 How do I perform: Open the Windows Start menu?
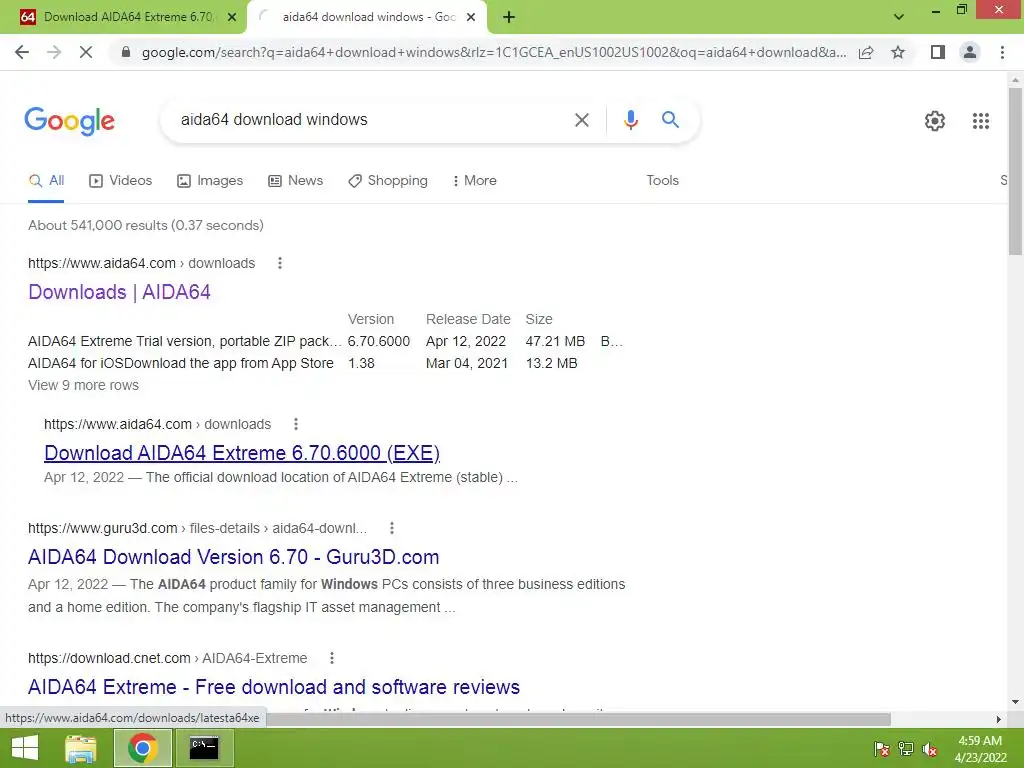tap(25, 748)
